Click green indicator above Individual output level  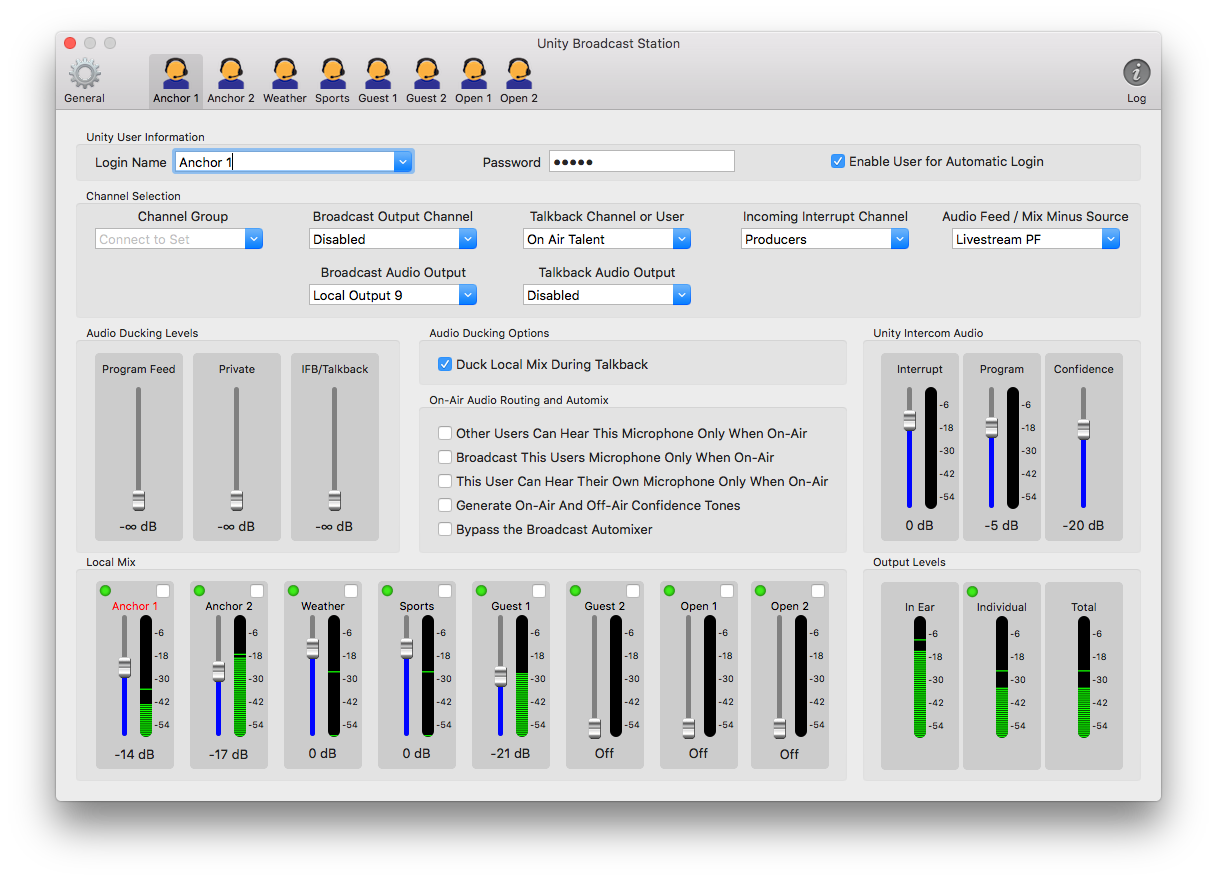coord(972,592)
